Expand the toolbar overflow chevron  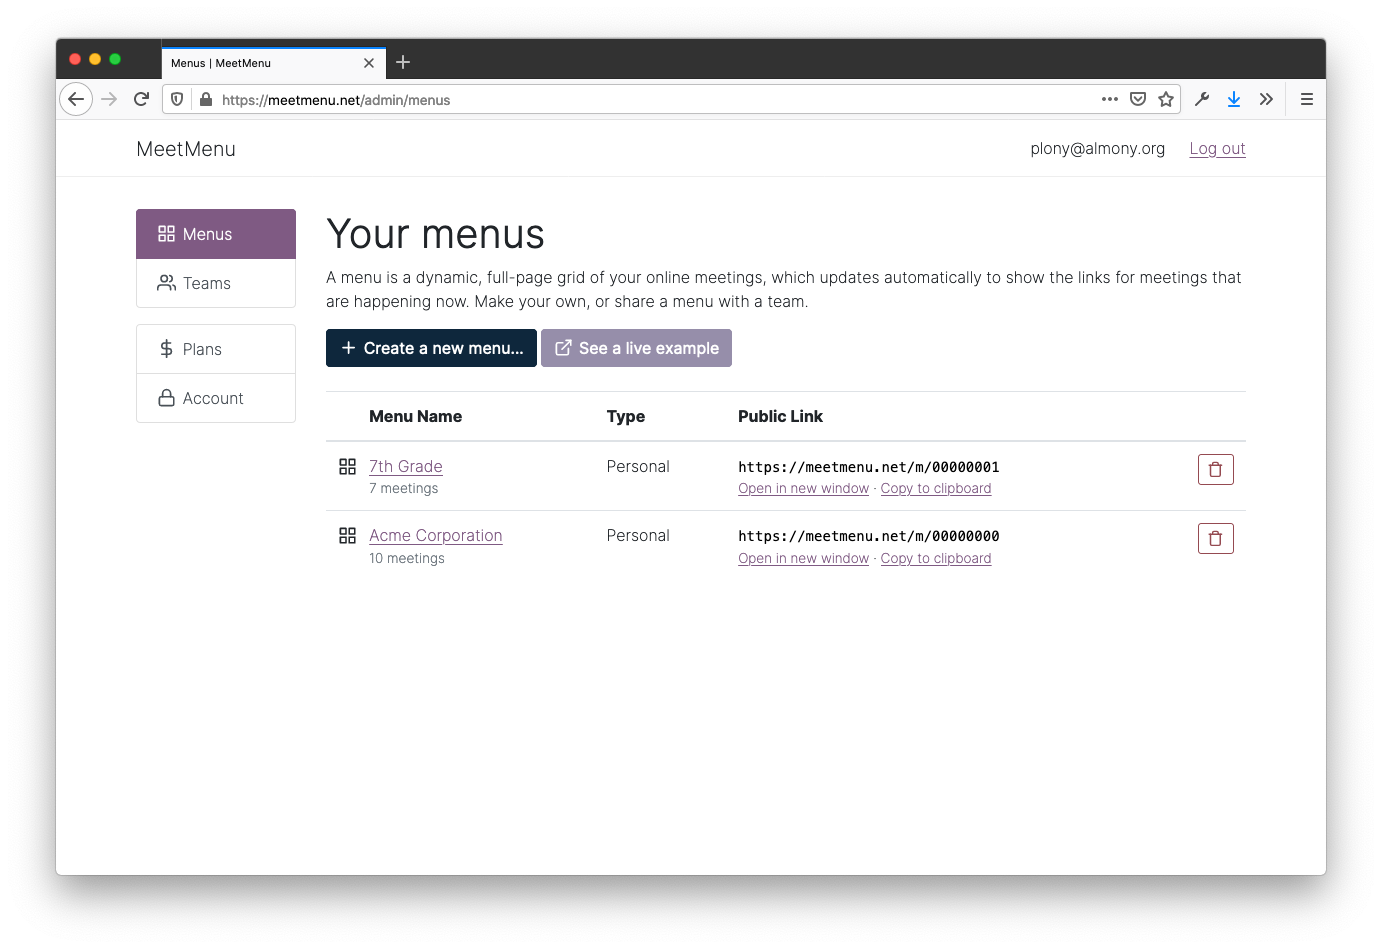[1266, 99]
